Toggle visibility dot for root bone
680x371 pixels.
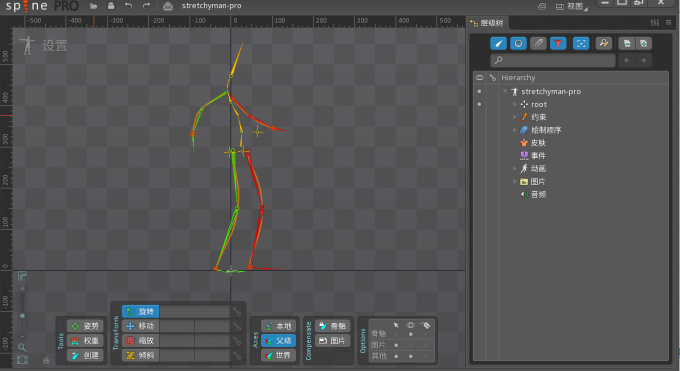[479, 104]
